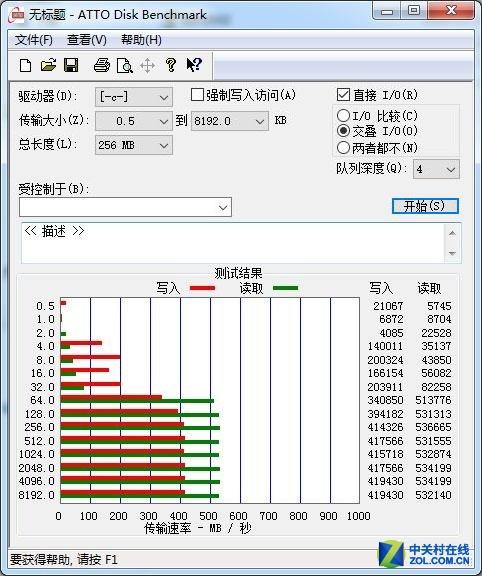The height and width of the screenshot is (576, 482).
Task: Click read value 5745 in results
Action: point(439,306)
